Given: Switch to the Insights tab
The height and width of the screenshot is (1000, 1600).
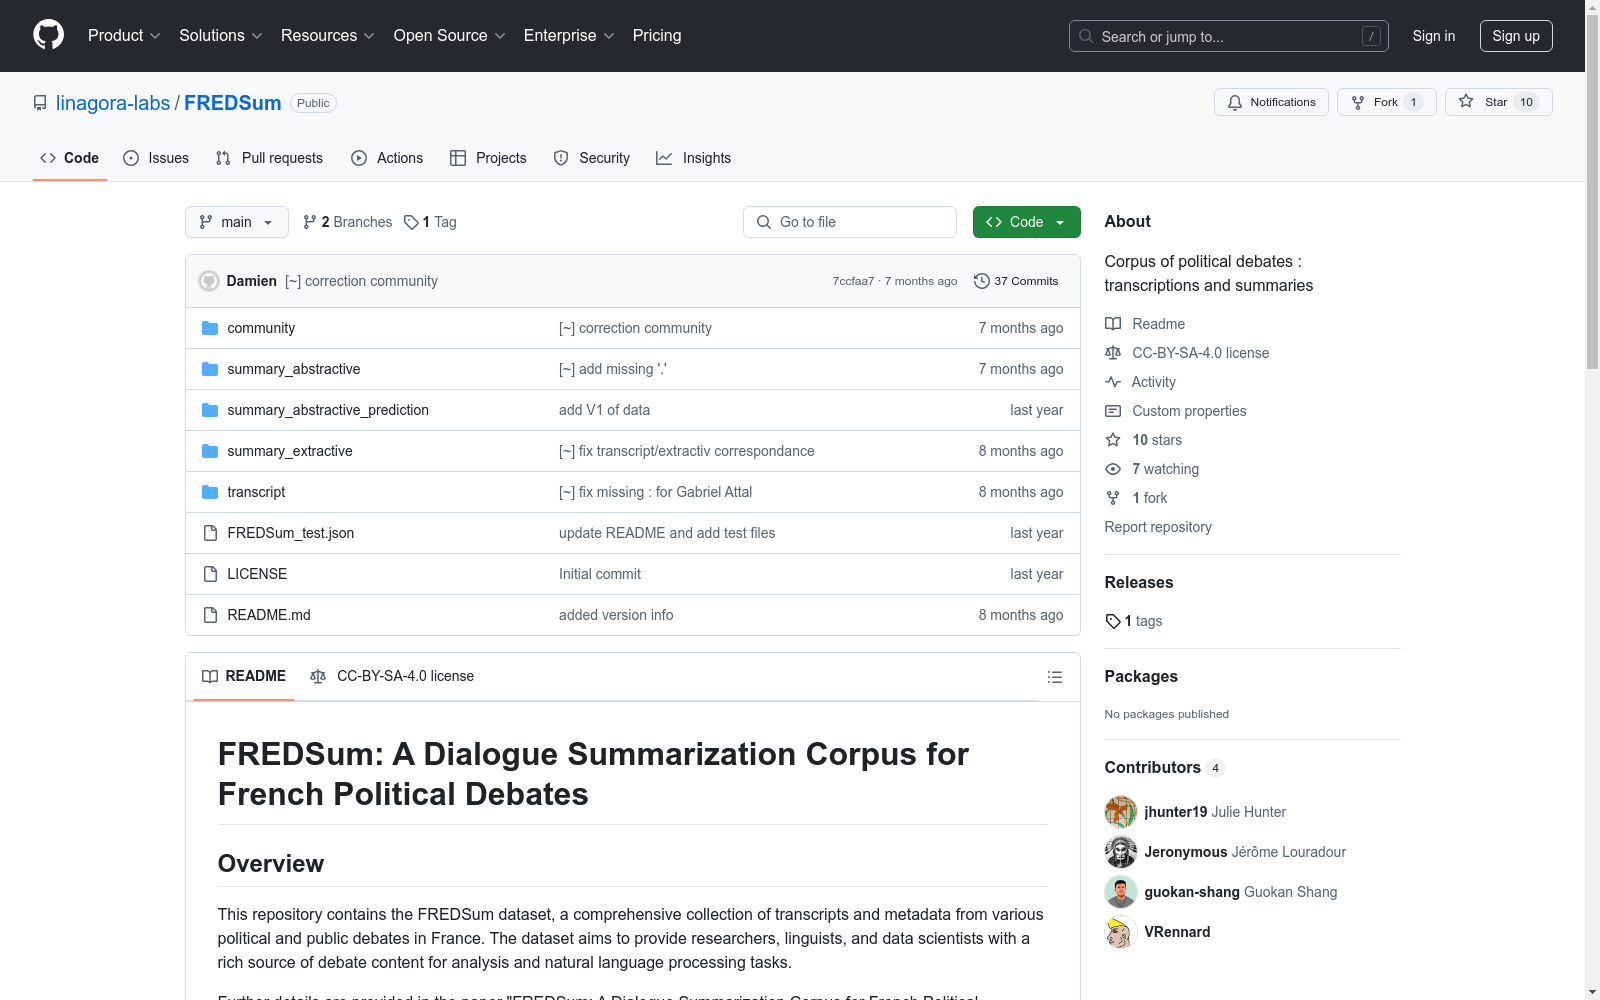Looking at the screenshot, I should (x=694, y=158).
